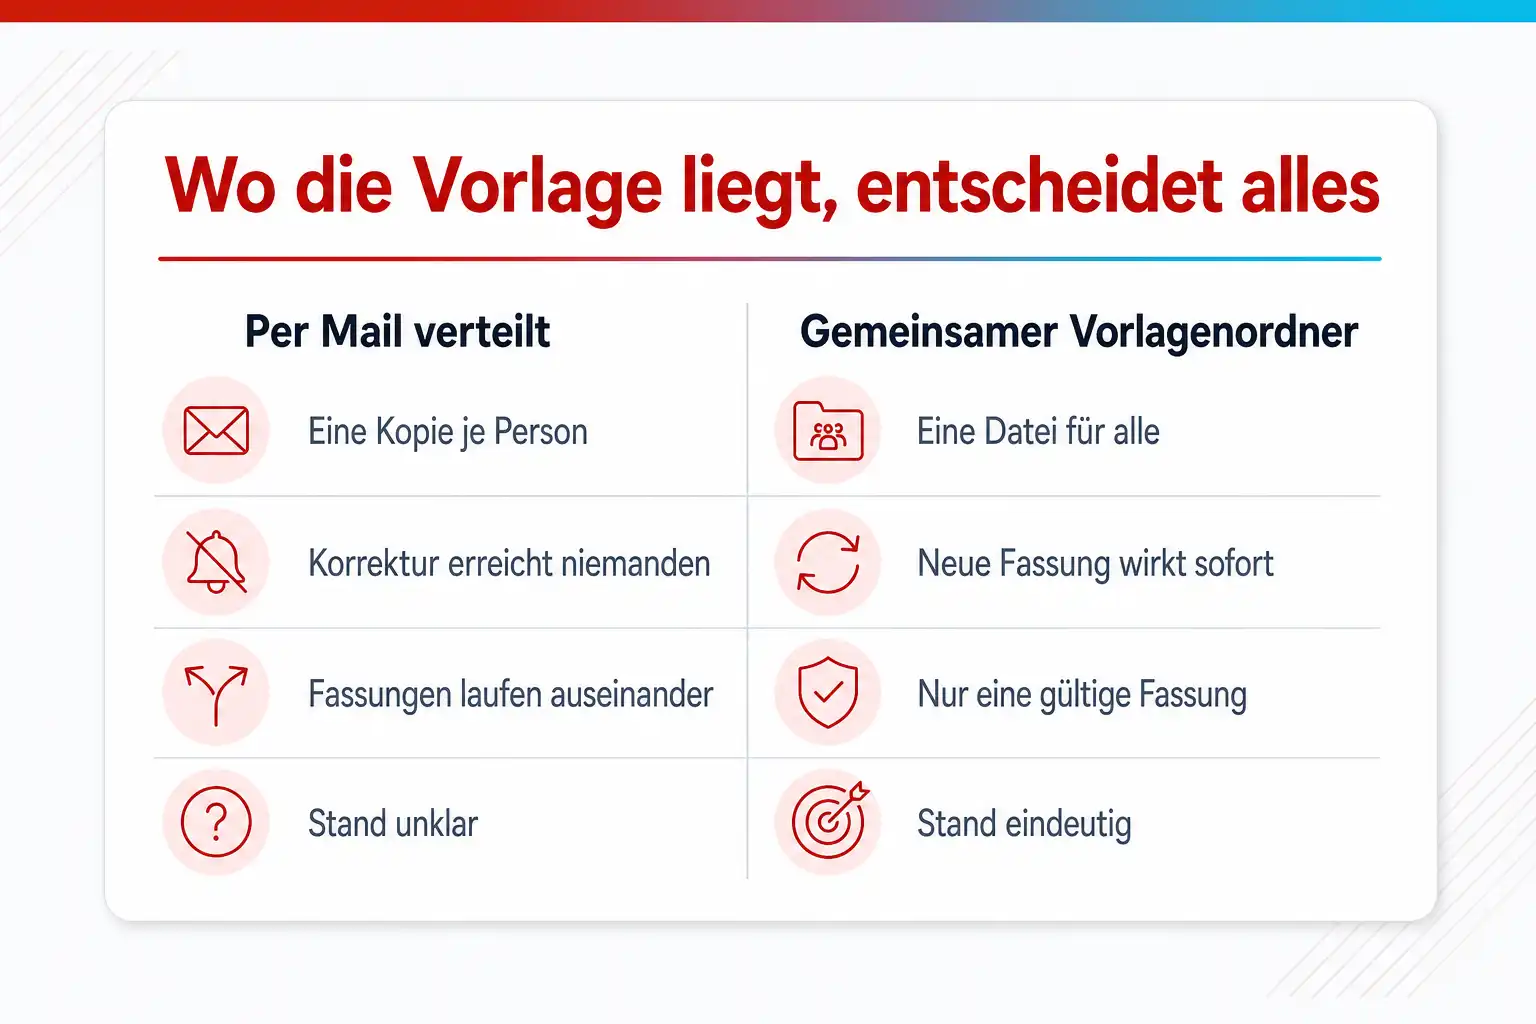The width and height of the screenshot is (1536, 1024).
Task: Click the forking arrows icon
Action: (x=216, y=694)
